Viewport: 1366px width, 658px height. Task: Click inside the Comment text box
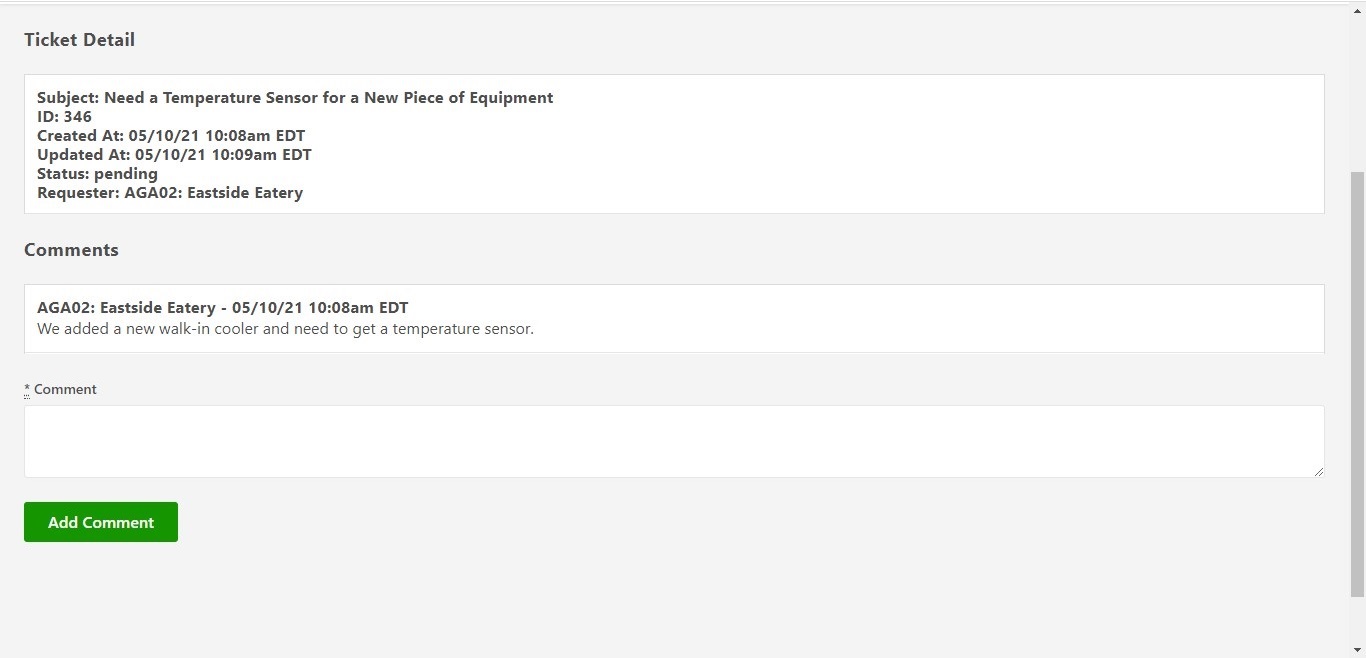[673, 440]
